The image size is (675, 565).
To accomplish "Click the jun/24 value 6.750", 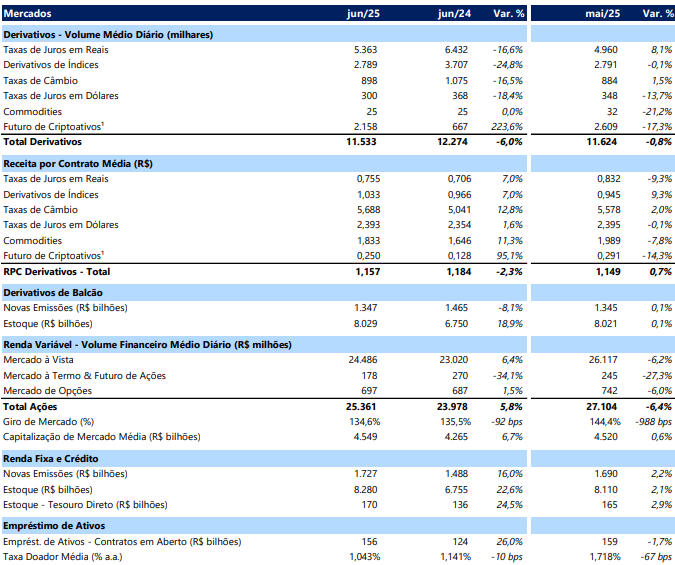I will (x=456, y=324).
